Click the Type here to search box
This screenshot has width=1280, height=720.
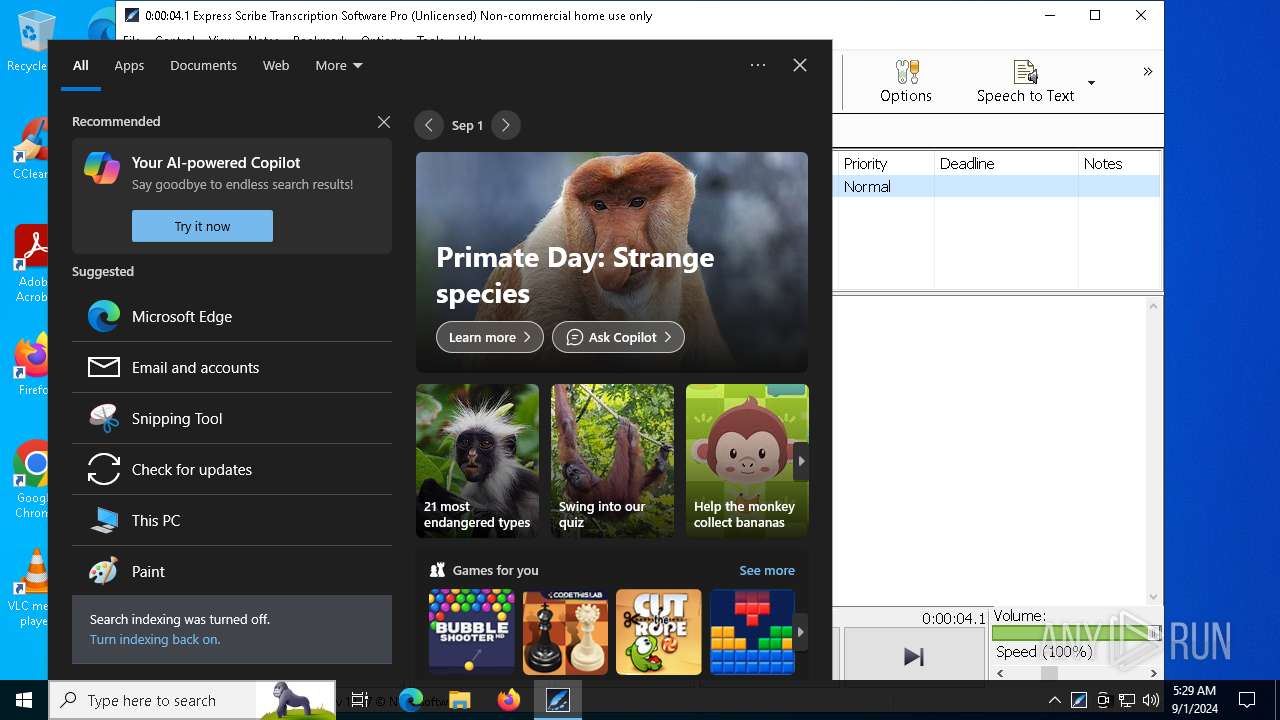click(192, 700)
